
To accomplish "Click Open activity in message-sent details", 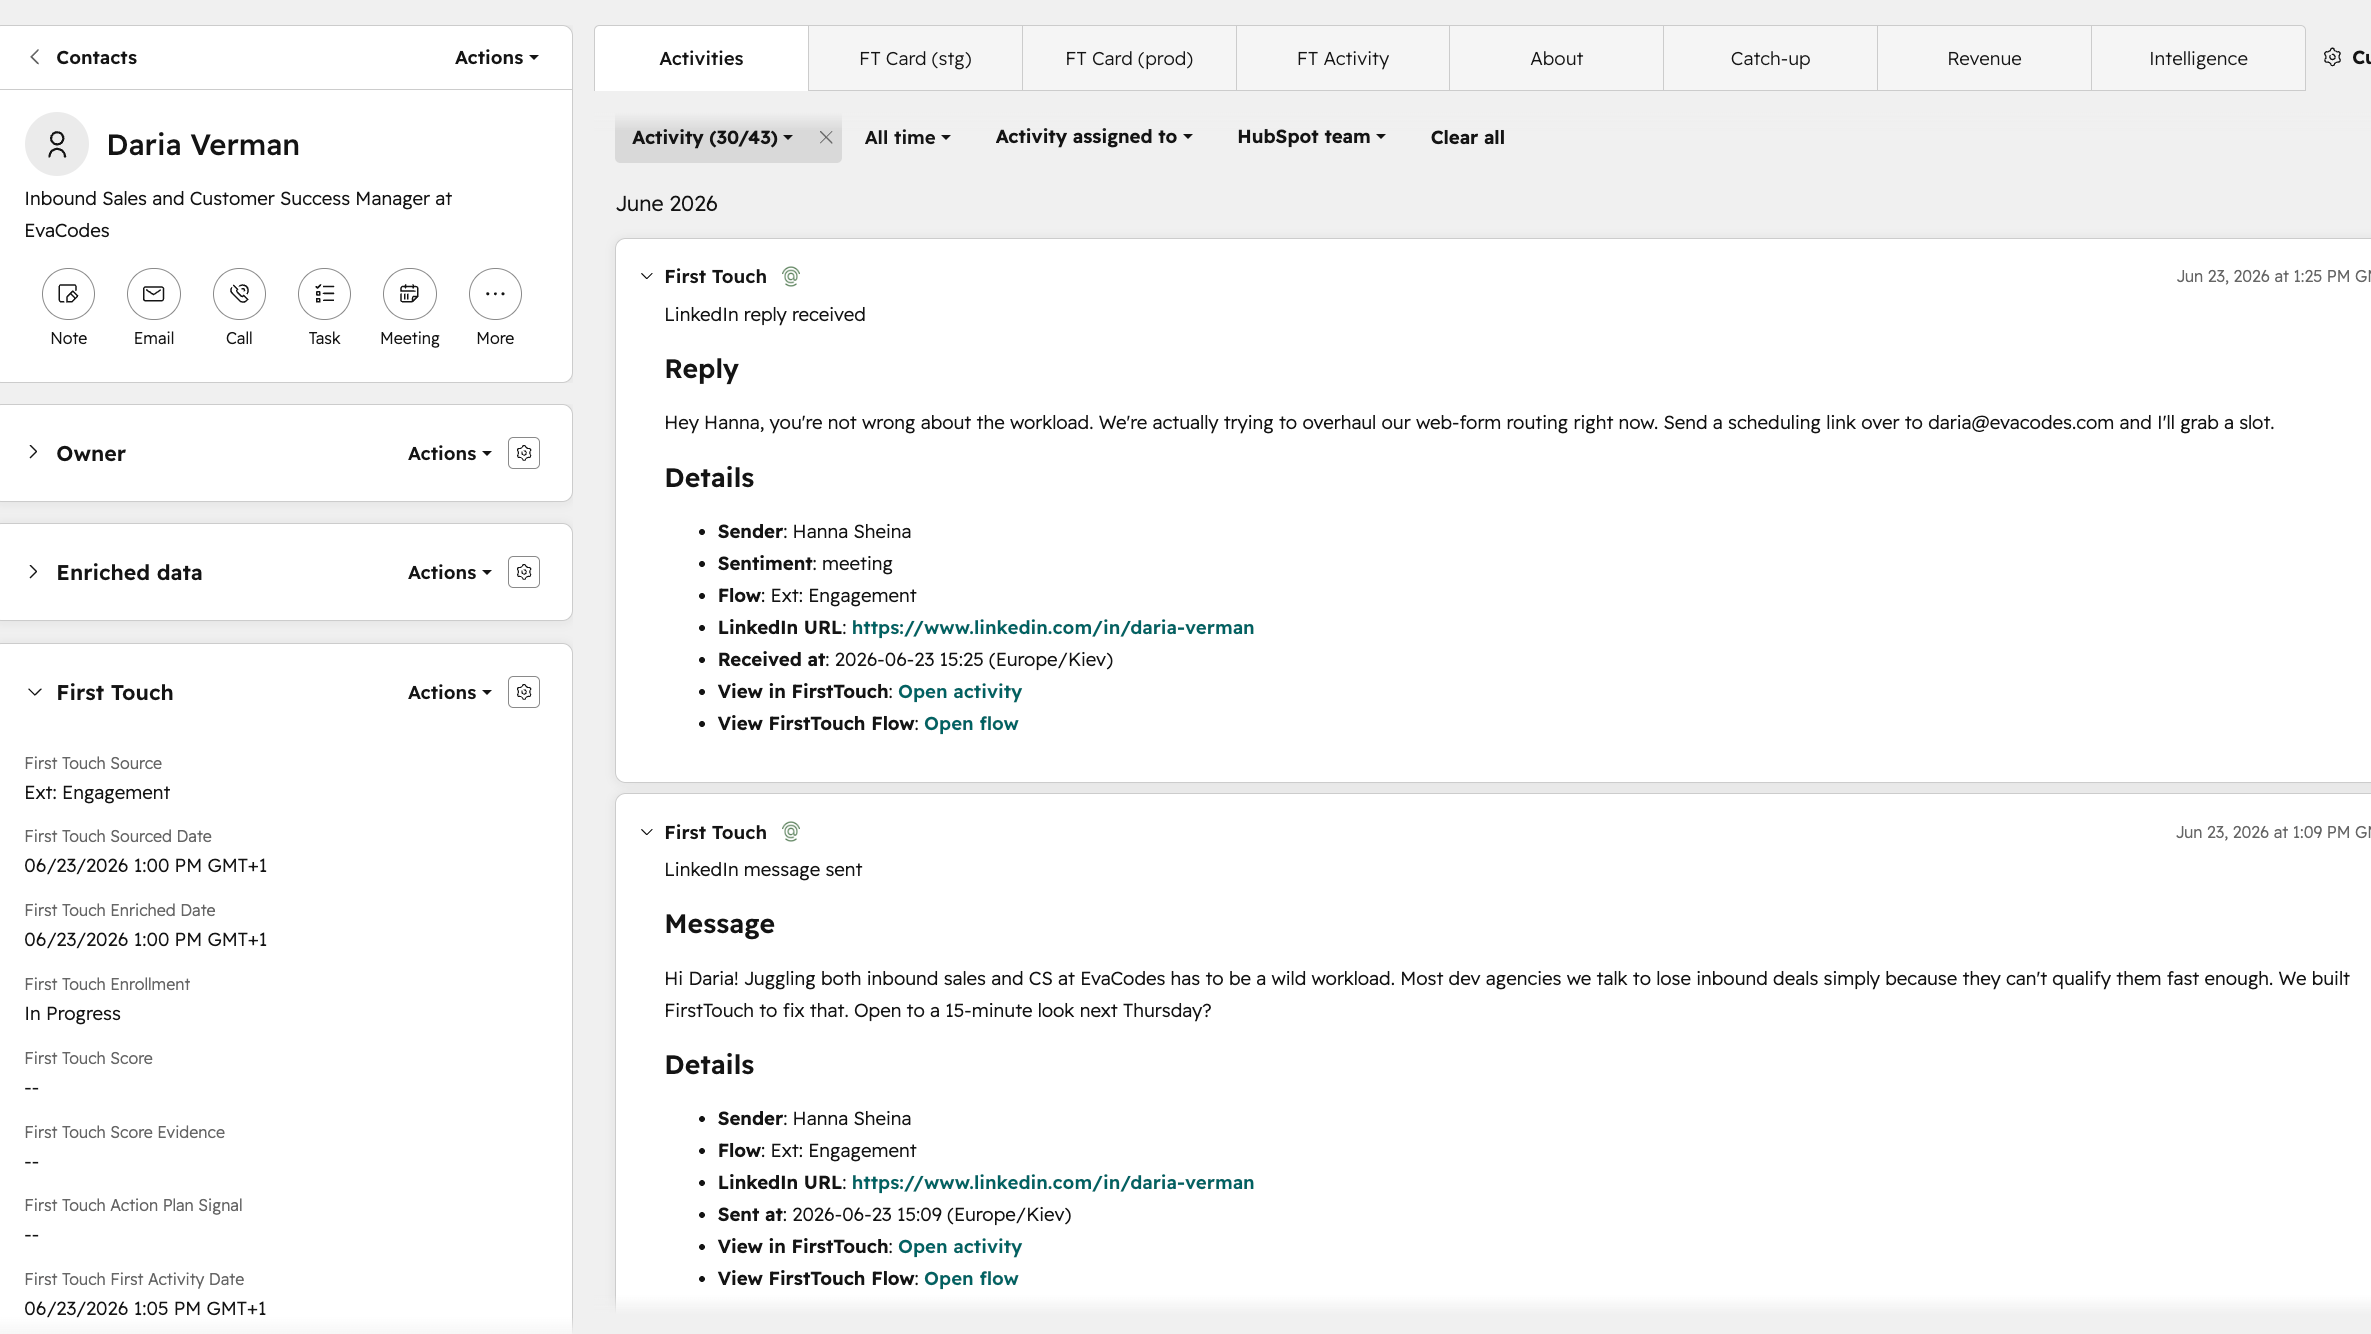I will coord(960,1246).
